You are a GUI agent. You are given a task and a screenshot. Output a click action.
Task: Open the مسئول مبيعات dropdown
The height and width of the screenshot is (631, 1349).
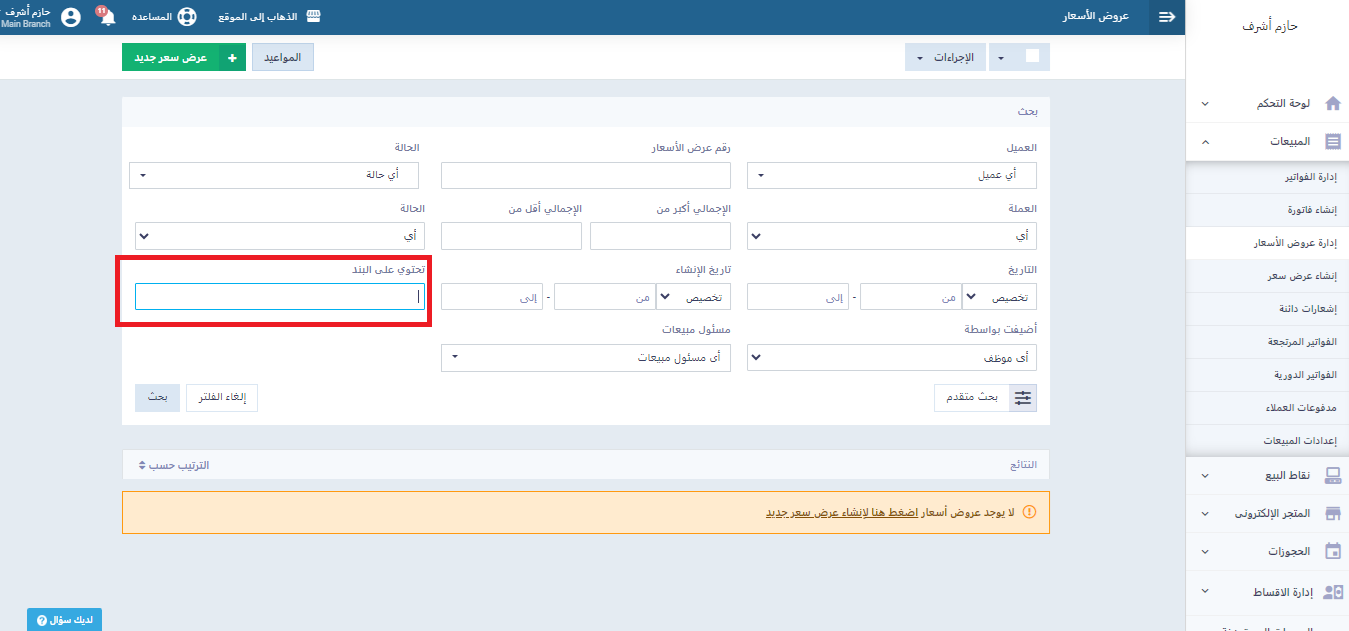586,357
